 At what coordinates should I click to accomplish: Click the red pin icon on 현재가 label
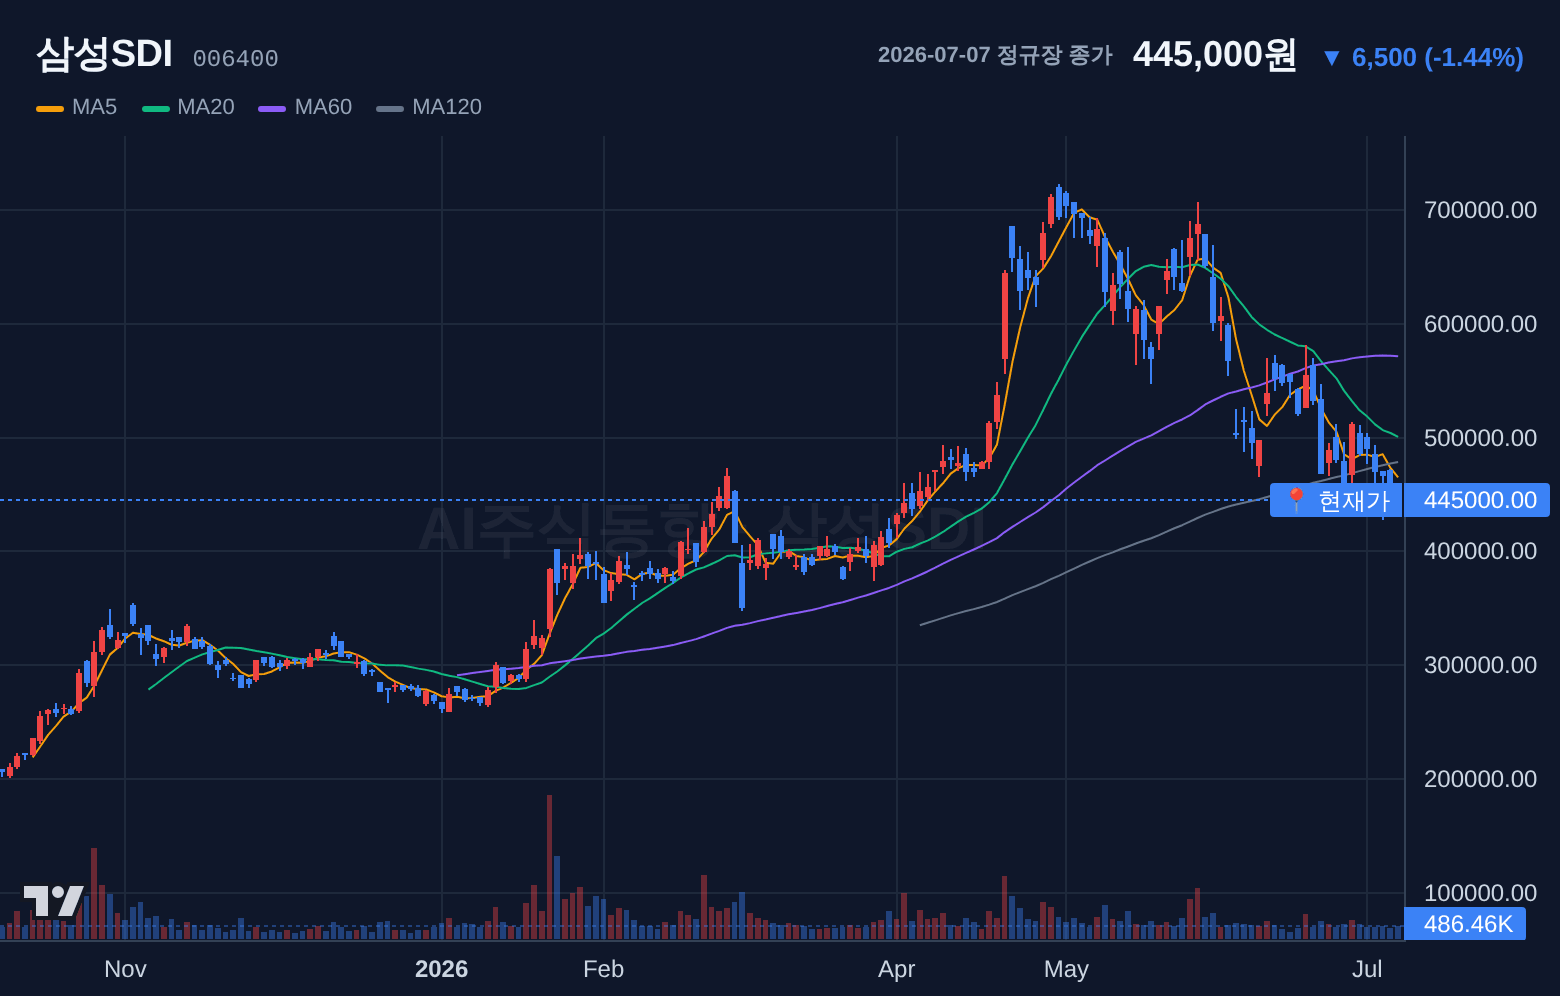pos(1296,499)
